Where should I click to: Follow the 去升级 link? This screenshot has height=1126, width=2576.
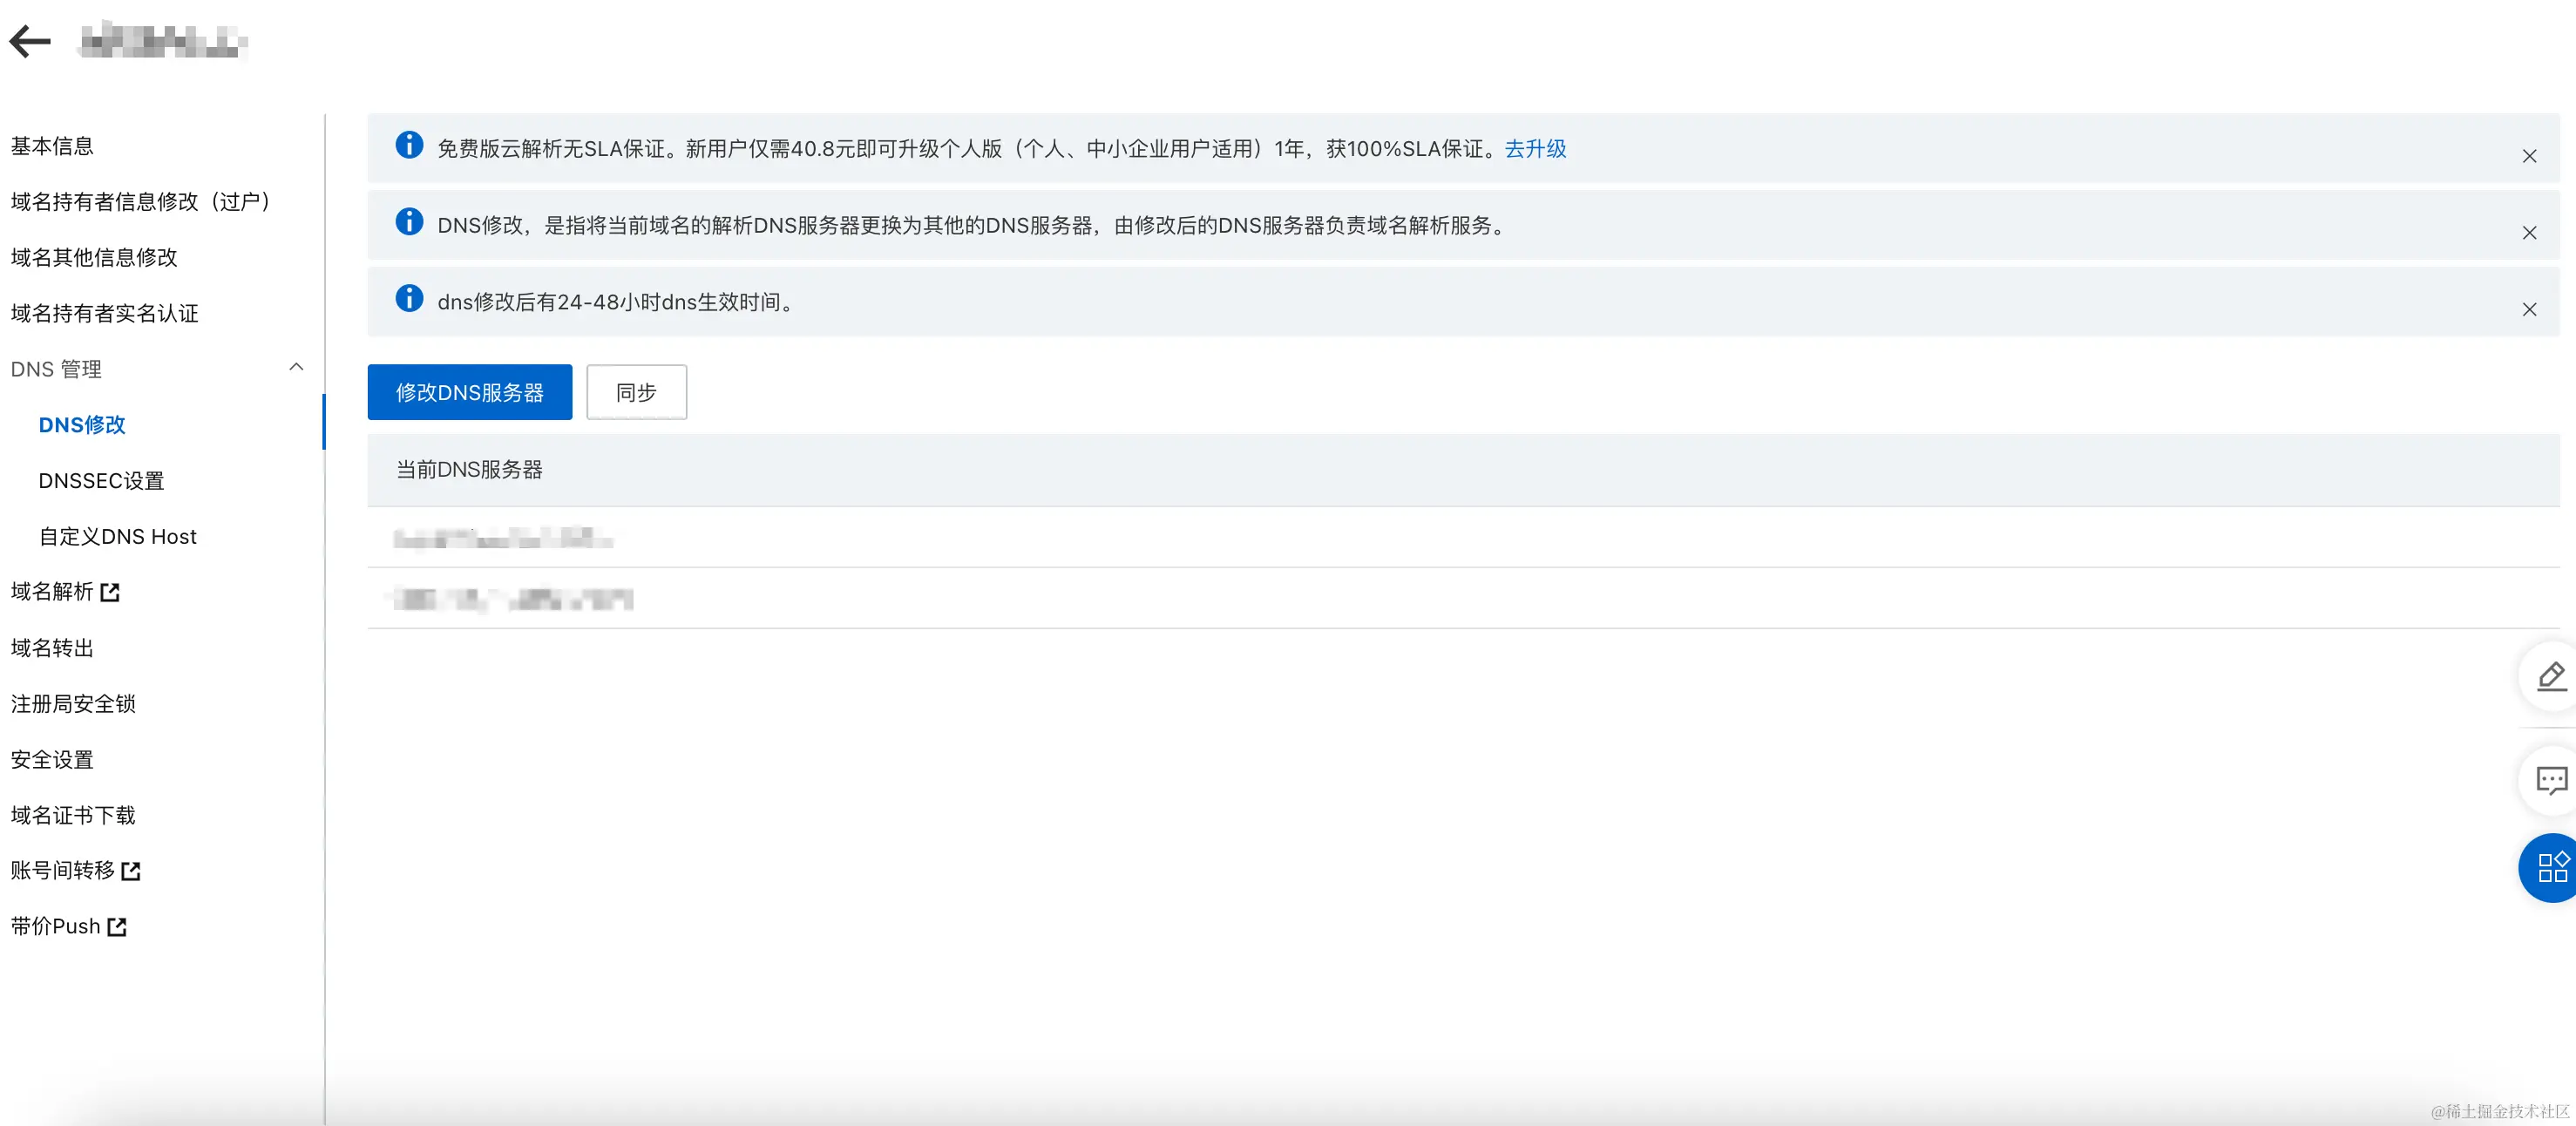click(x=1535, y=149)
